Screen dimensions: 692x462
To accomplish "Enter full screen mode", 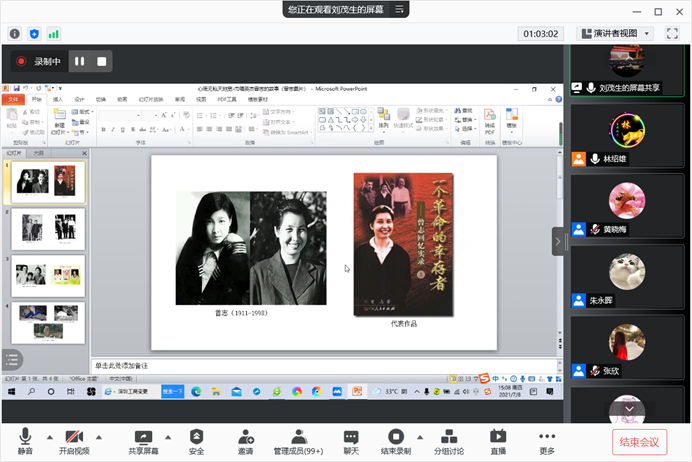I will pyautogui.click(x=674, y=33).
